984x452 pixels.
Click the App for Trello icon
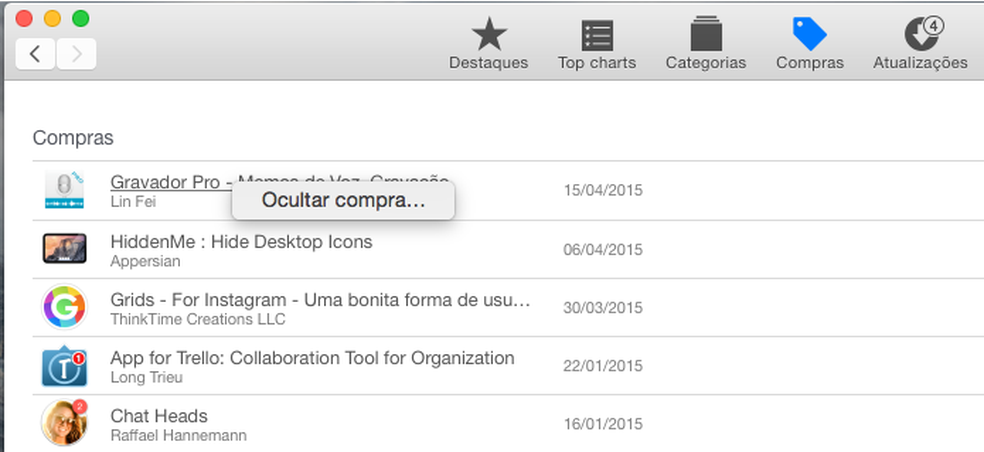[x=64, y=366]
